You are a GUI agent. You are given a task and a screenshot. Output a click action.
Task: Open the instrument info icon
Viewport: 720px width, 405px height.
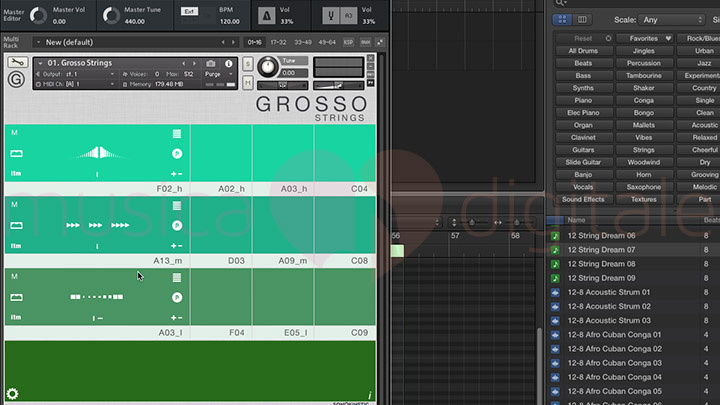[228, 63]
